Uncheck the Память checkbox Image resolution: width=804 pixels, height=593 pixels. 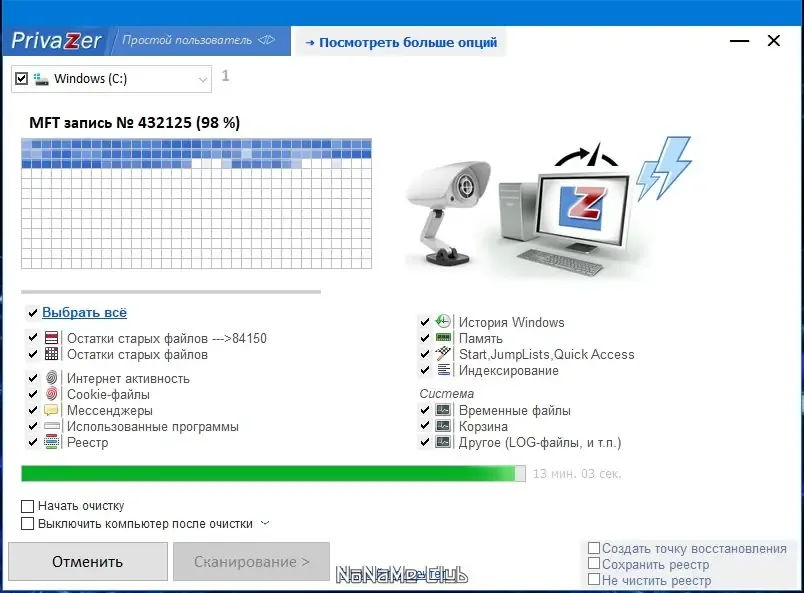(x=425, y=338)
